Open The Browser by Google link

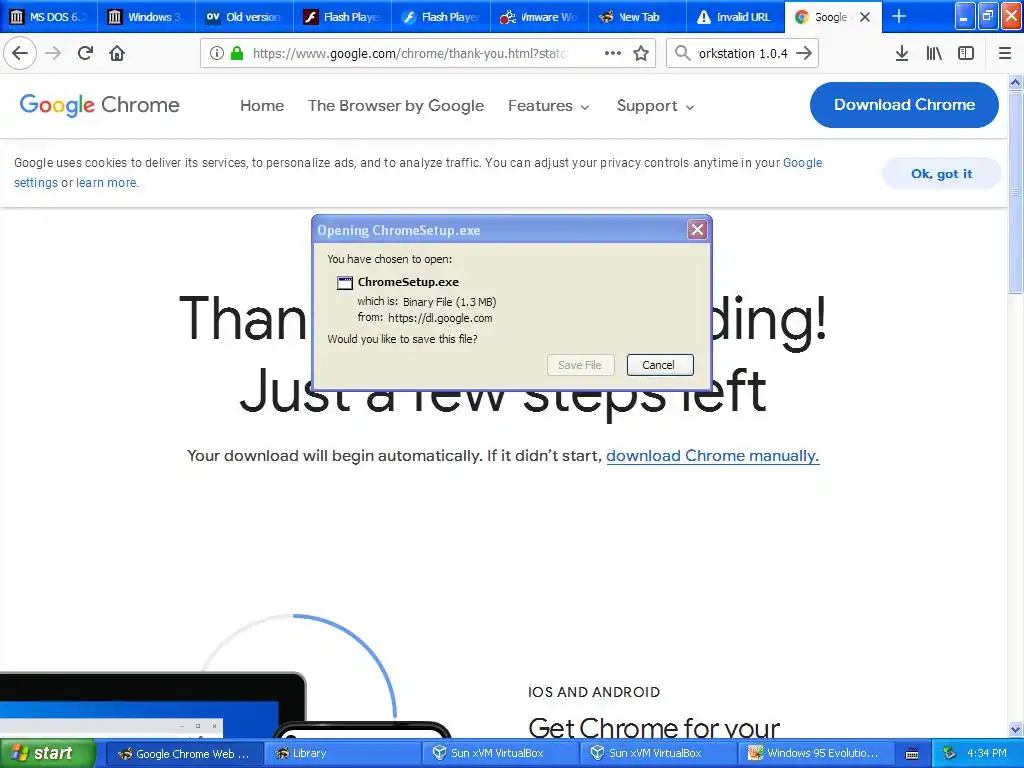396,106
